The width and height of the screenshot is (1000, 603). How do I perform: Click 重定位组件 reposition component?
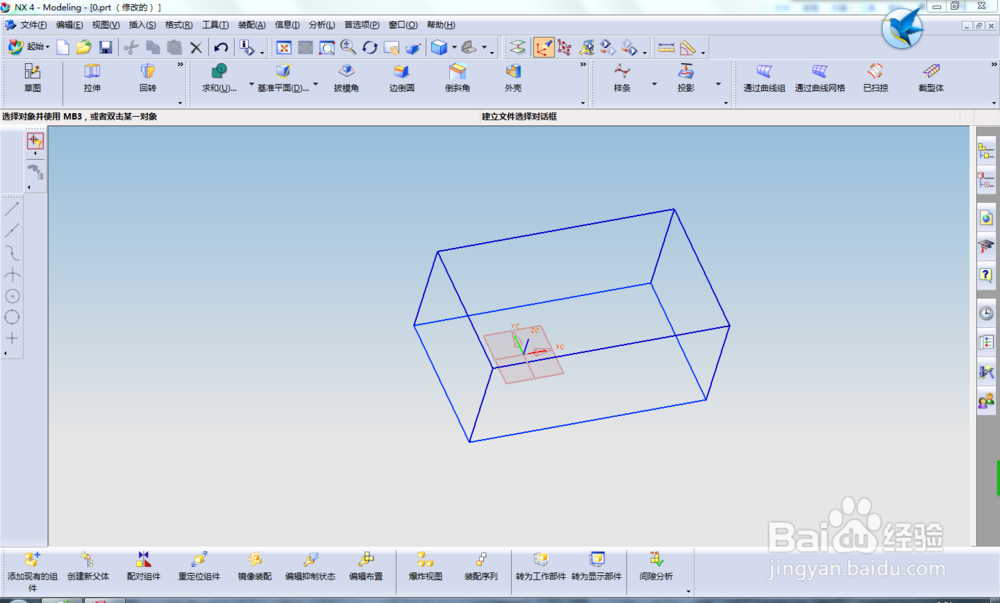pyautogui.click(x=199, y=567)
